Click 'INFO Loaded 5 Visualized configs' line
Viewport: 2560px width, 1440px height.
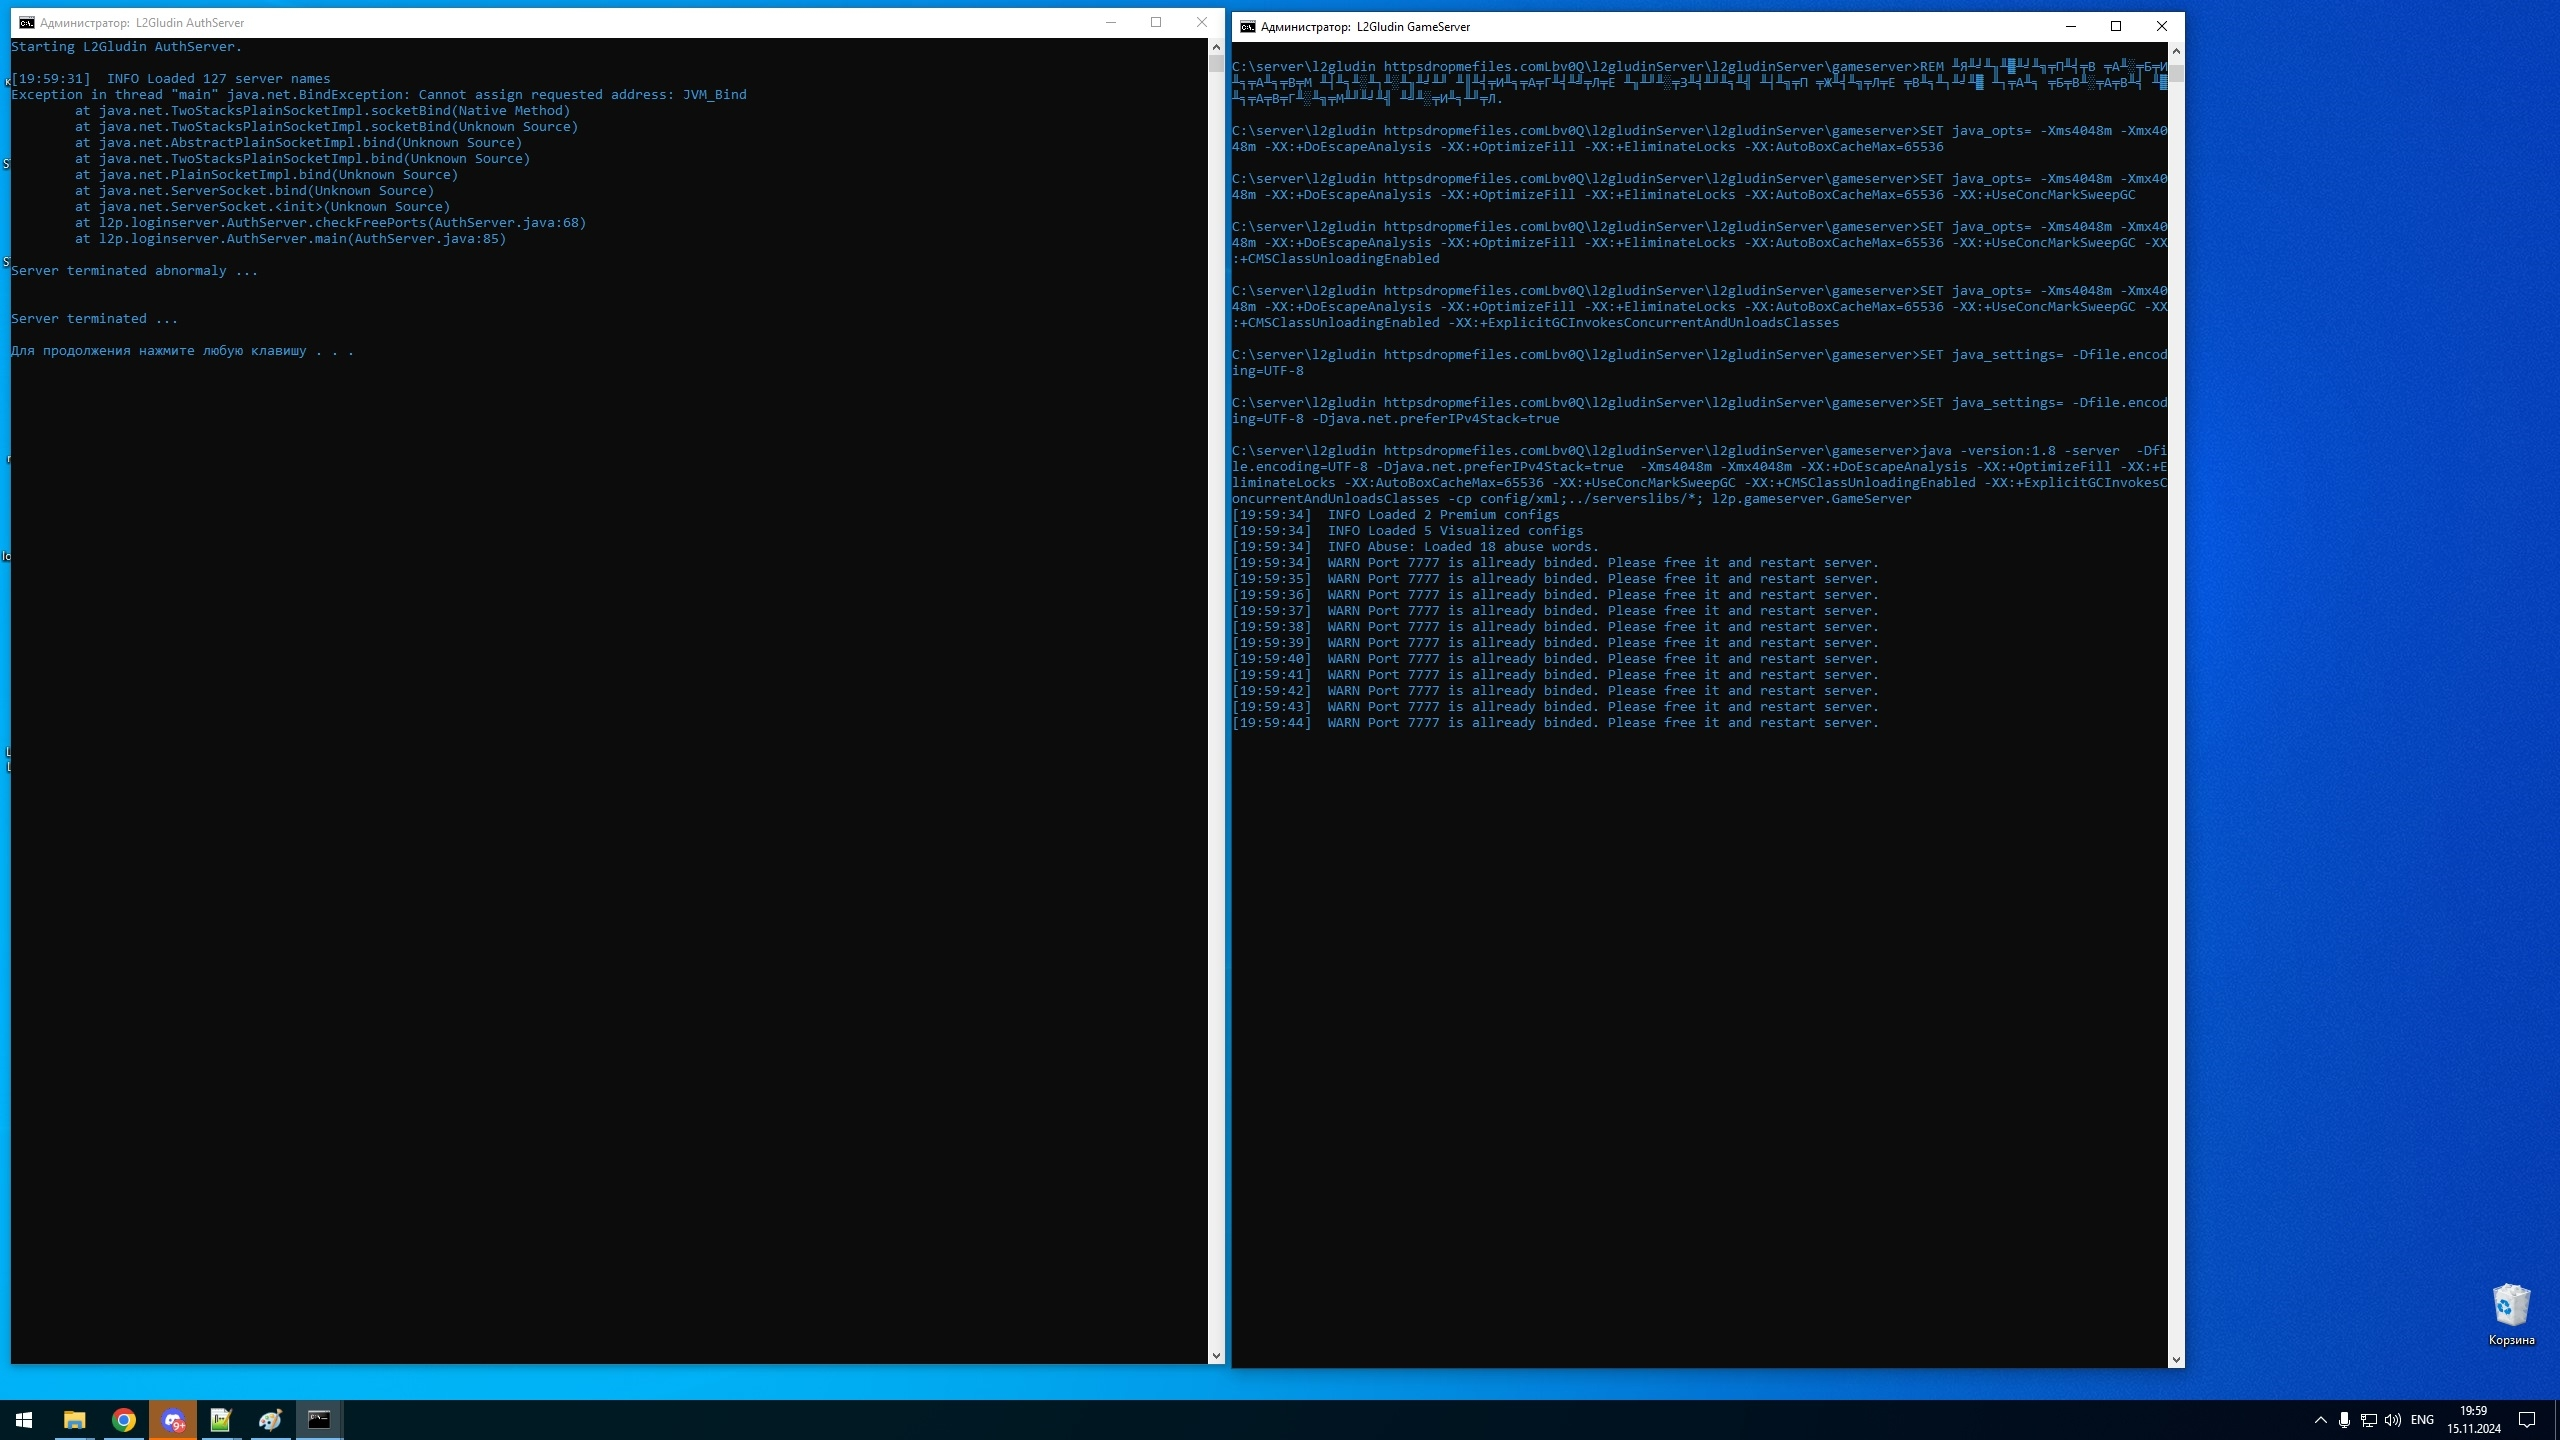tap(1408, 531)
